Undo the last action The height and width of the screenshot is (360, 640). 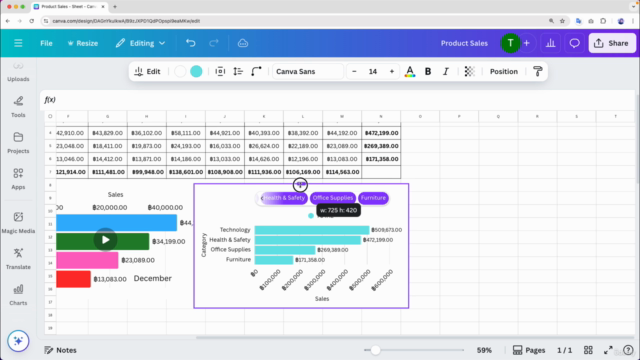coord(191,43)
